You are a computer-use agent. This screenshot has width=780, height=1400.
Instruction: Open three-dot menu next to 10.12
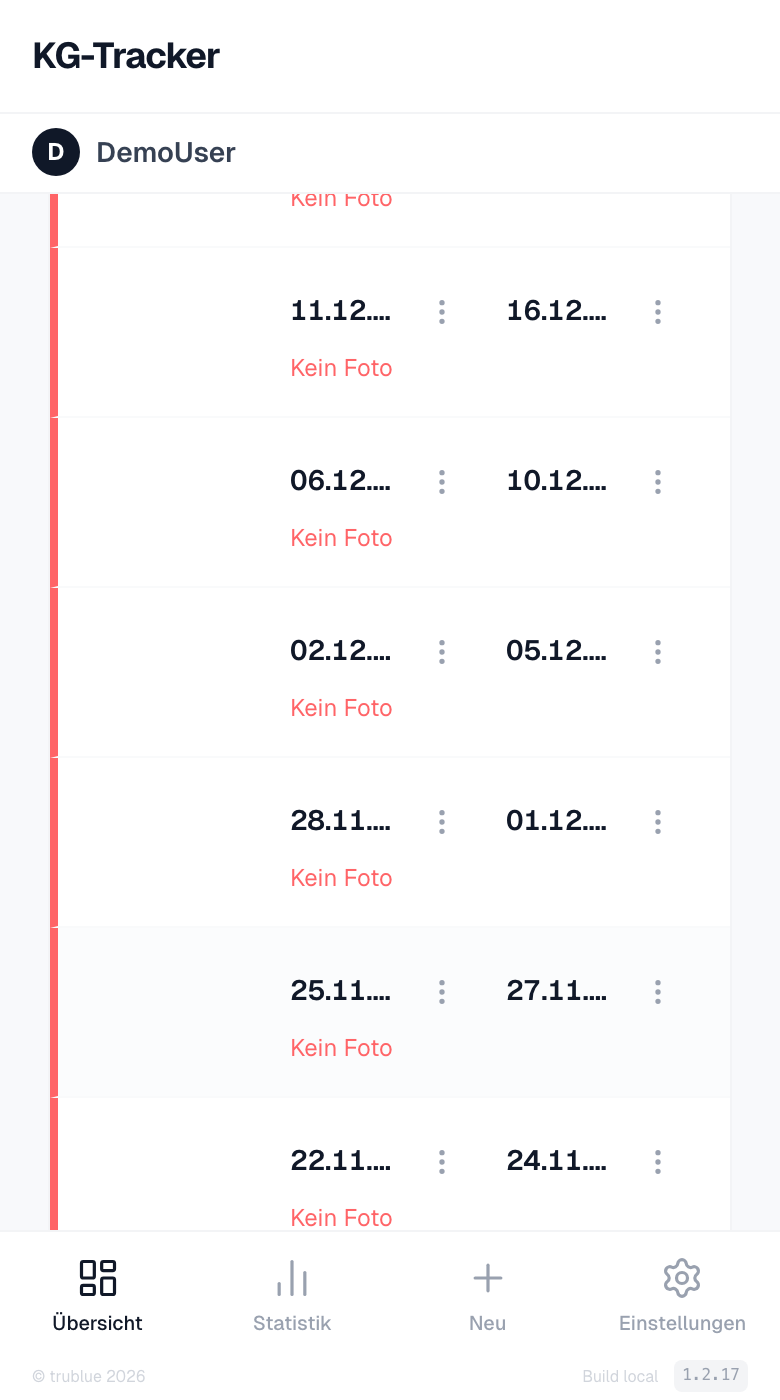[657, 482]
